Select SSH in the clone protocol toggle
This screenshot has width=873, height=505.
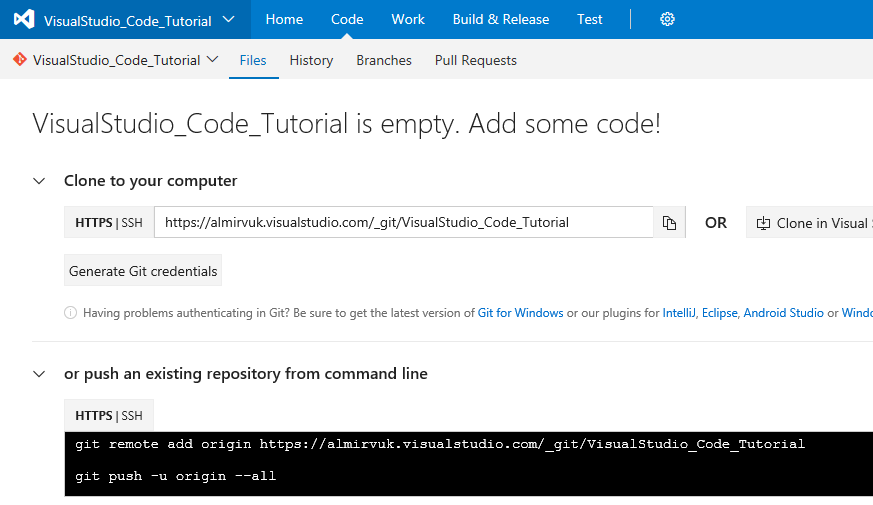pyautogui.click(x=132, y=223)
